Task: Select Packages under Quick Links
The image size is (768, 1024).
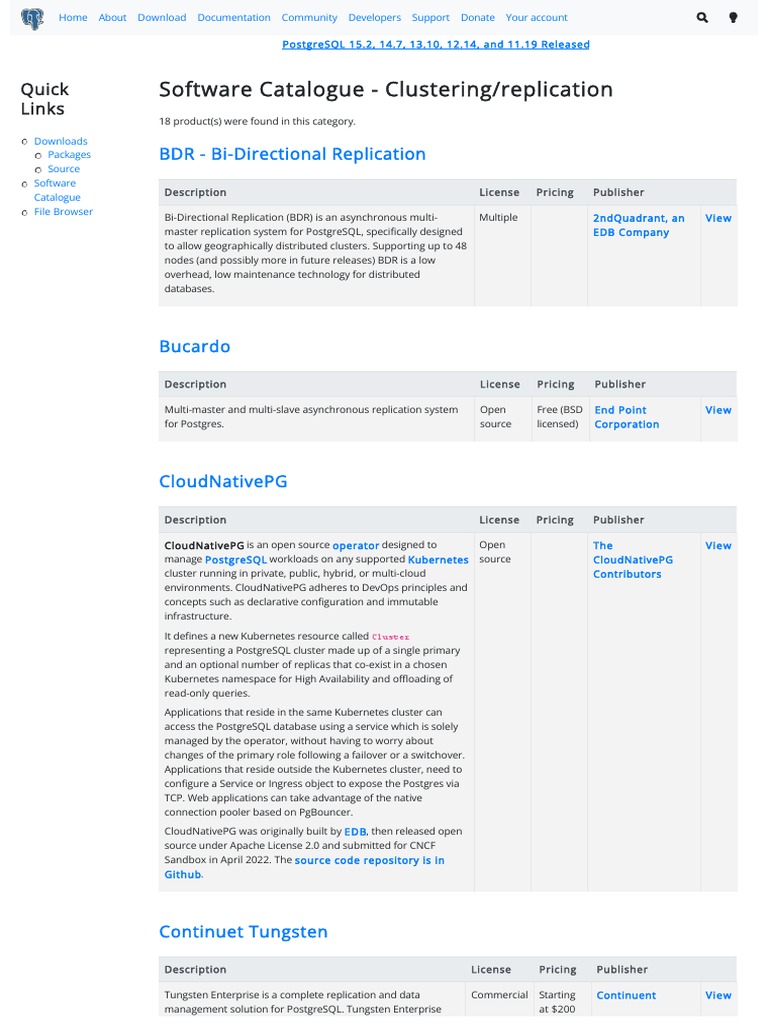Action: pyautogui.click(x=69, y=155)
